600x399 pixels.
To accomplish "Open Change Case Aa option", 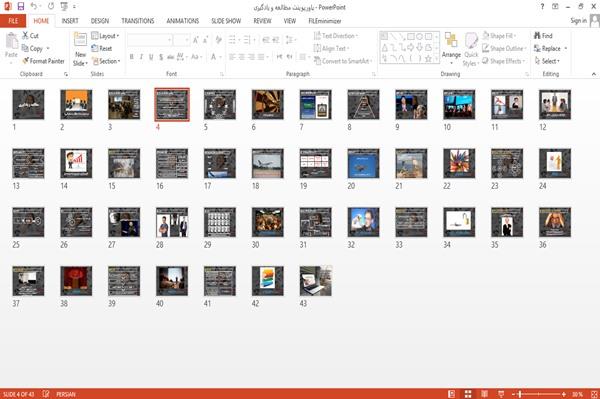I will point(196,57).
